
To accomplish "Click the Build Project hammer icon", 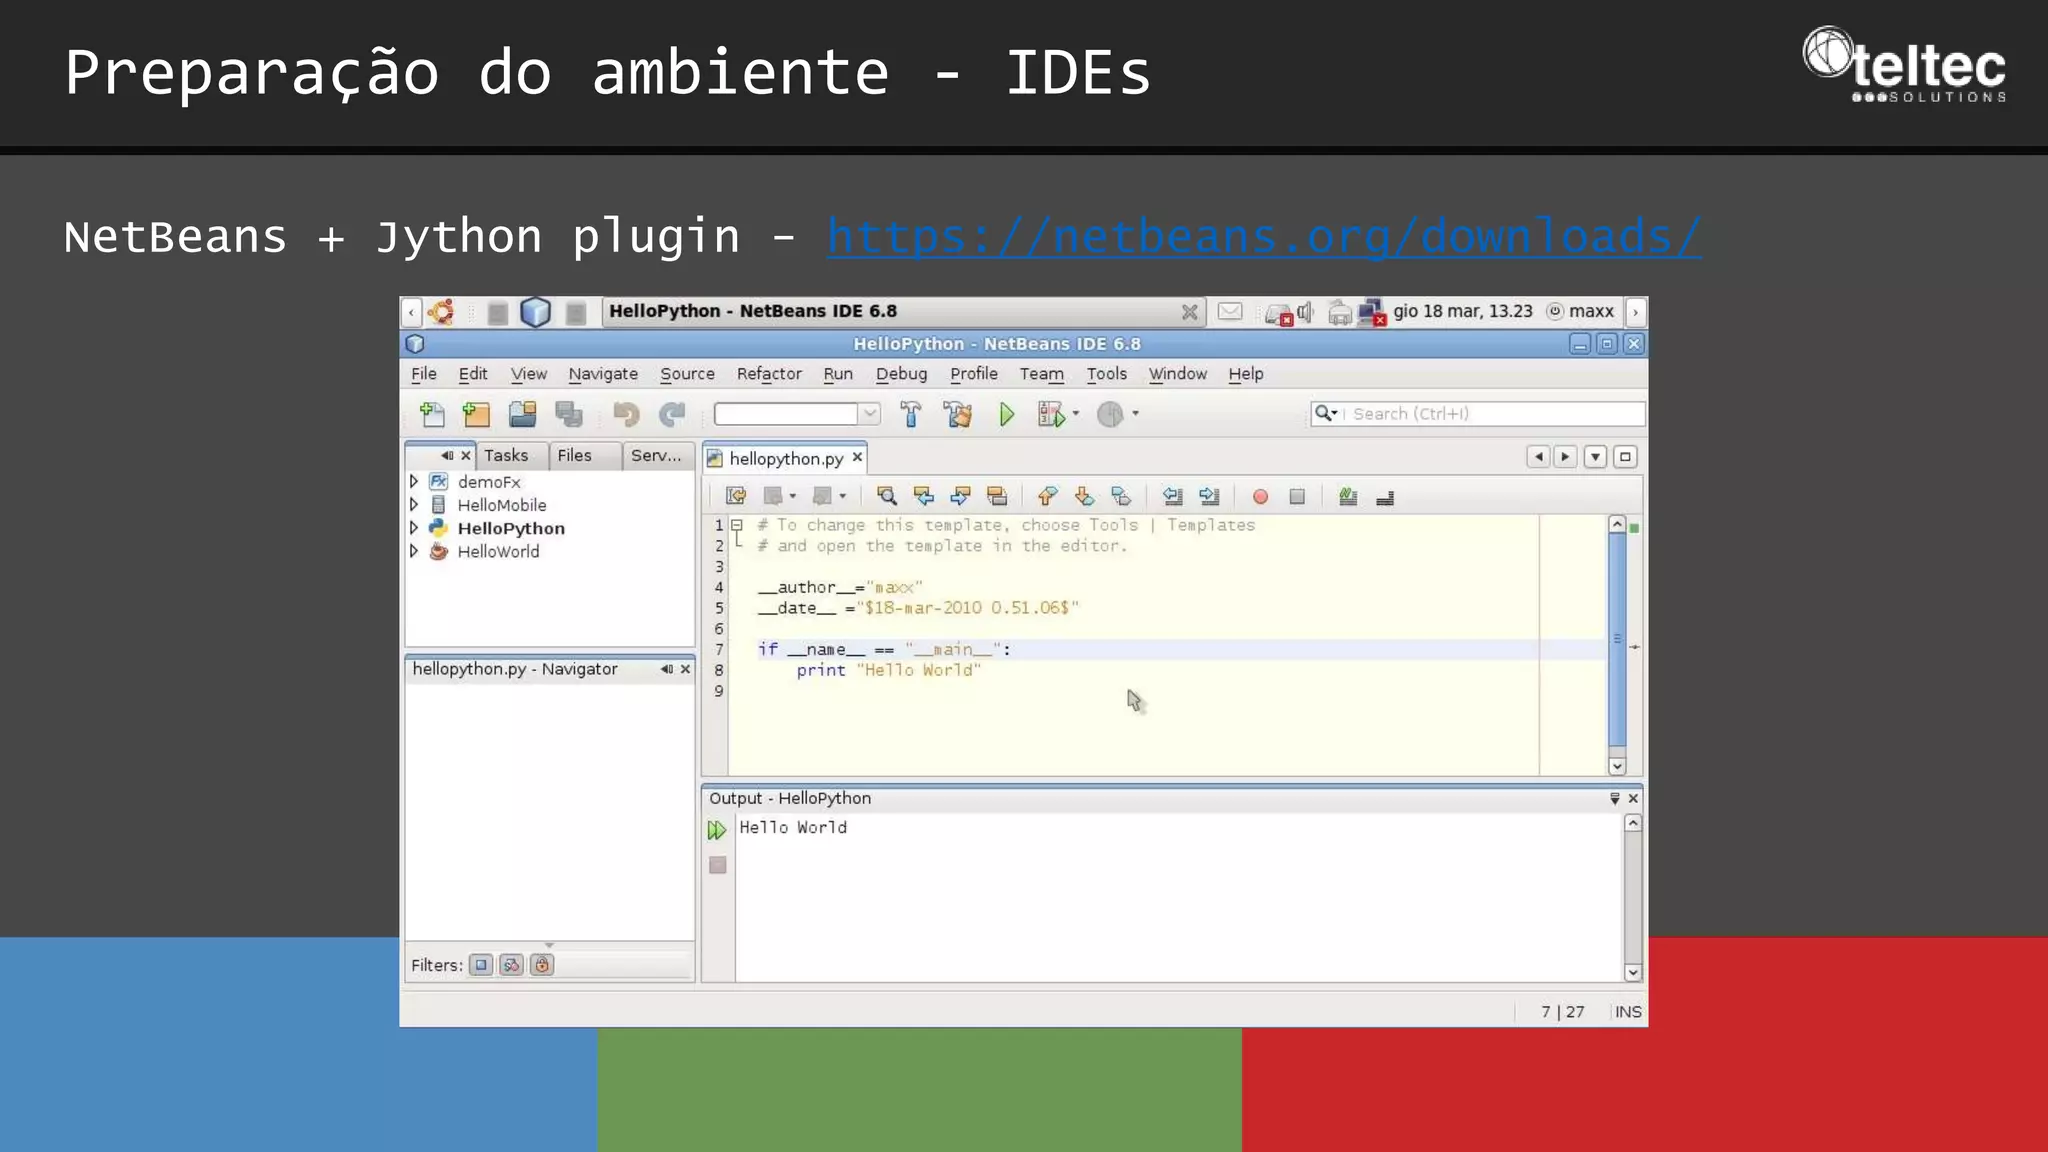I will (910, 414).
